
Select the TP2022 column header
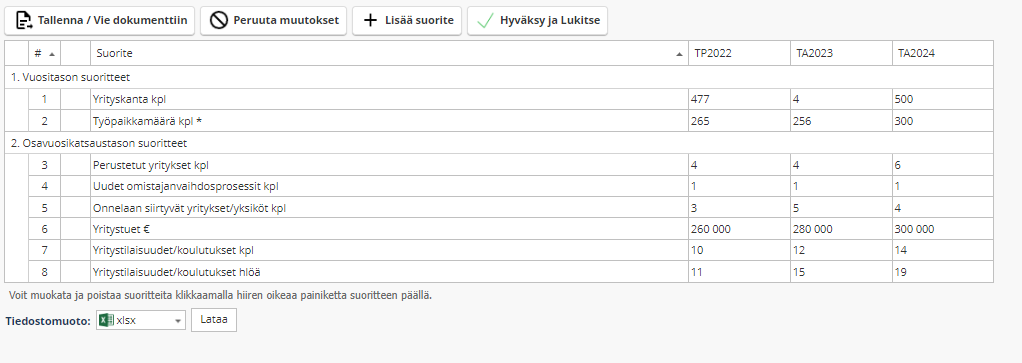pos(740,53)
